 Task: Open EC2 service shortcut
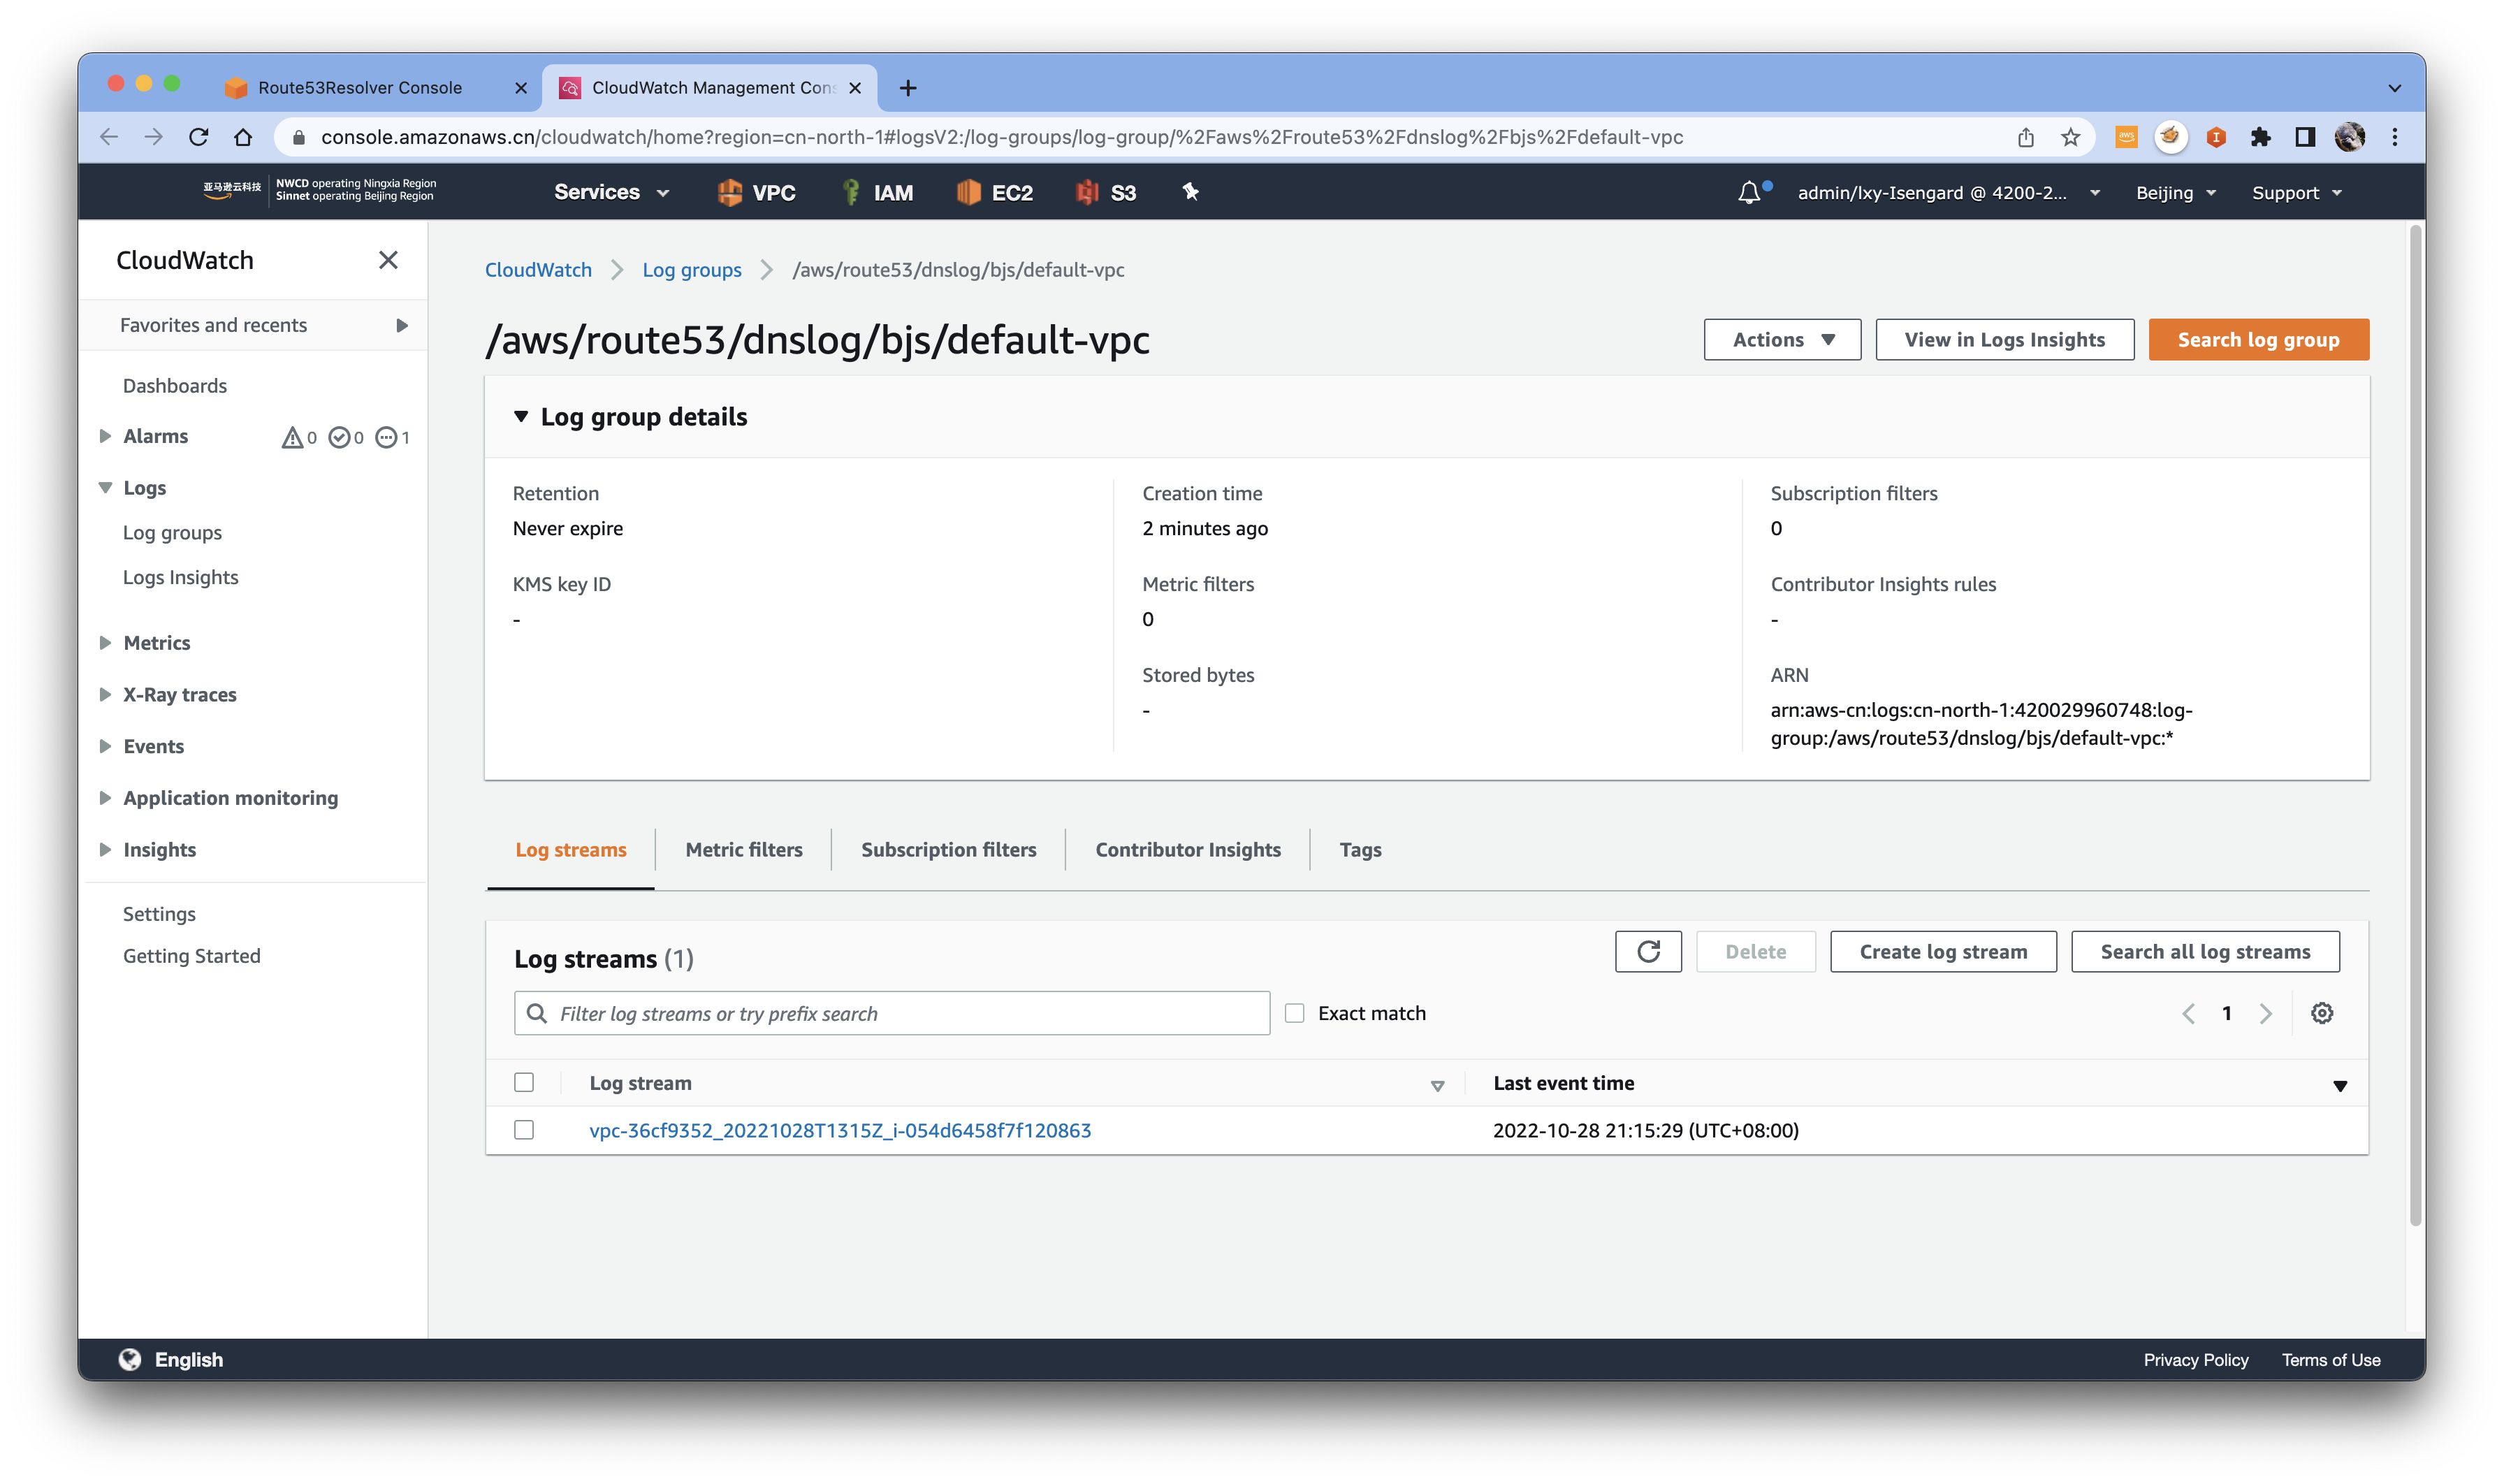[995, 192]
